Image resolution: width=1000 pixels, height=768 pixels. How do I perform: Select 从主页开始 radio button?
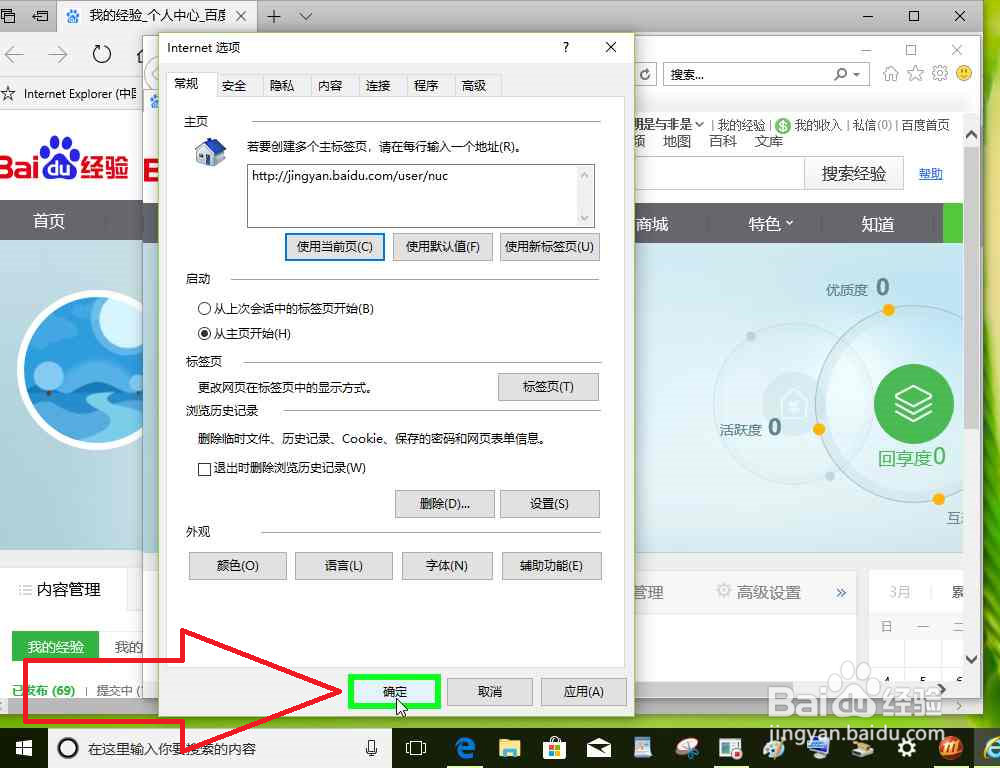pyautogui.click(x=204, y=333)
